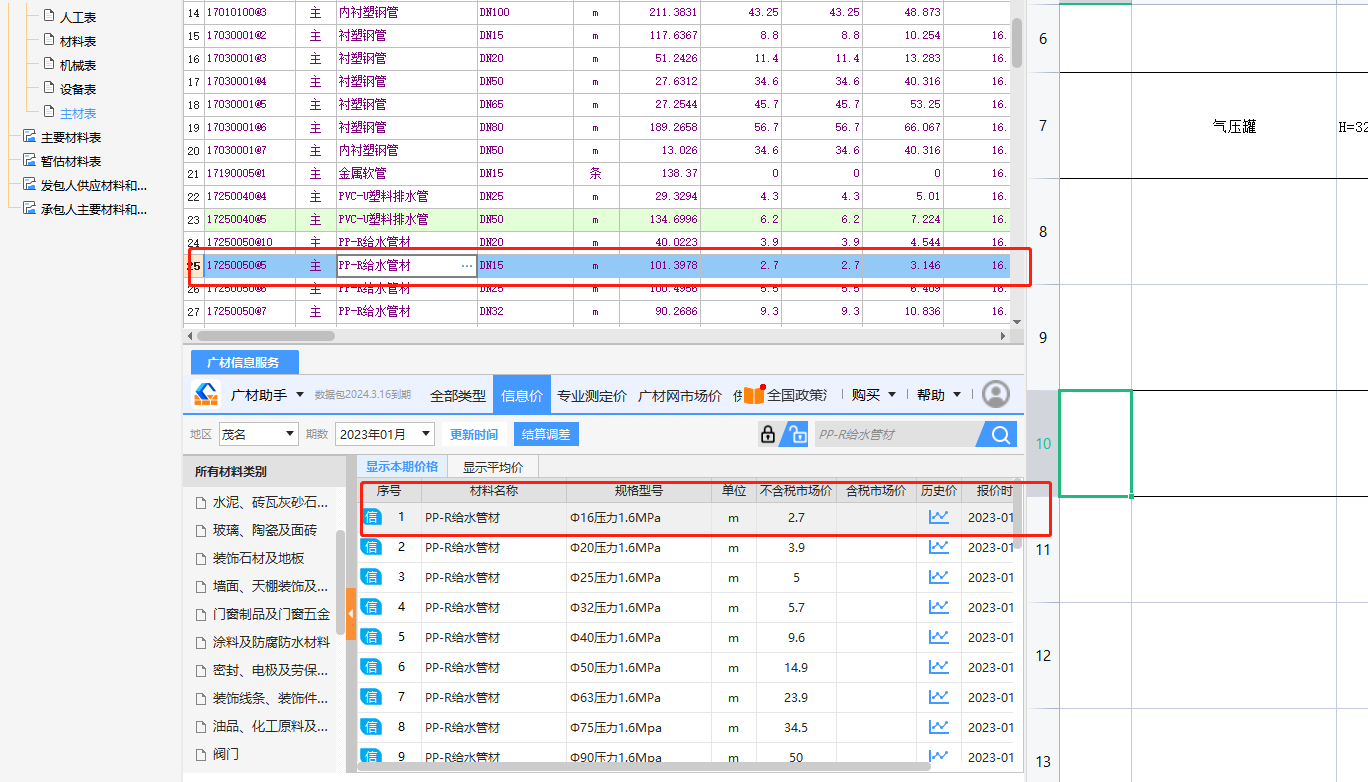This screenshot has height=782, width=1368.
Task: Select the 阀门 category
Action: tap(226, 754)
